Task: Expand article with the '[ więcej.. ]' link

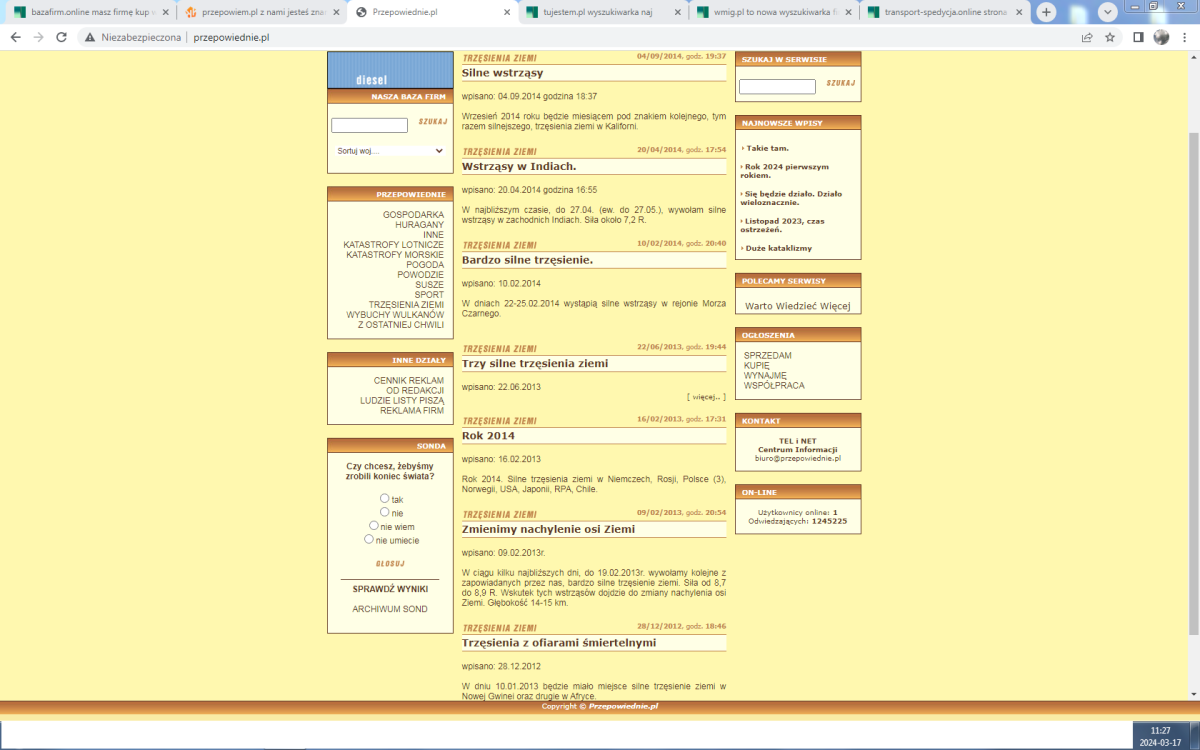Action: pos(706,397)
